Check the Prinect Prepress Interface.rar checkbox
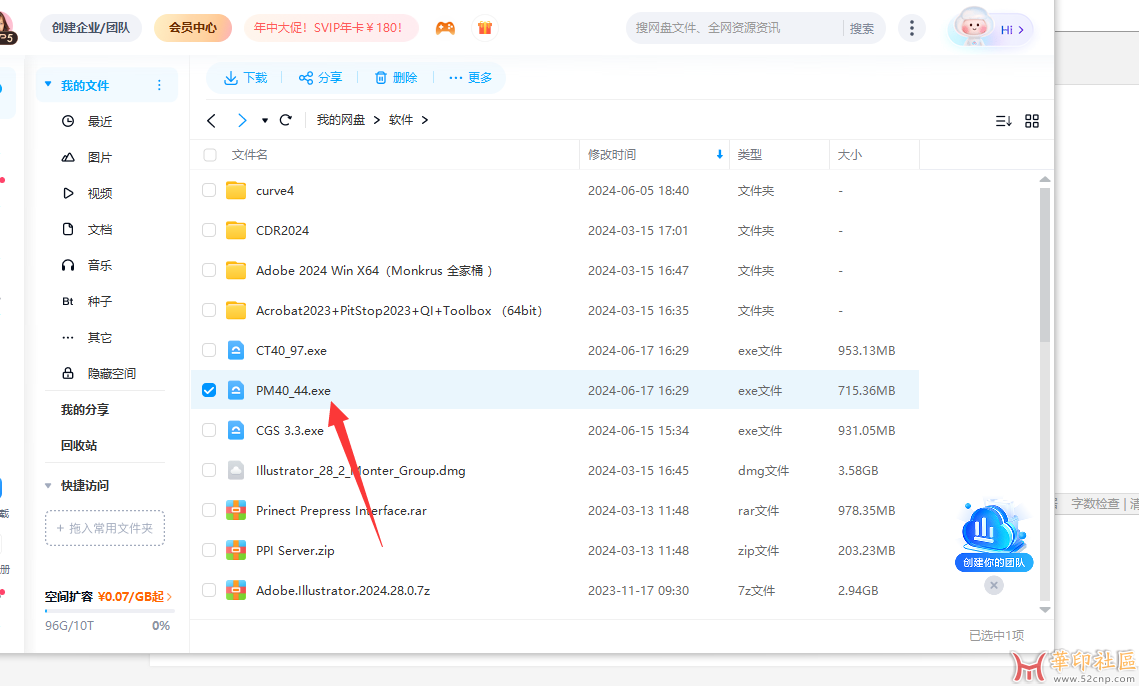1139x686 pixels. click(x=209, y=510)
